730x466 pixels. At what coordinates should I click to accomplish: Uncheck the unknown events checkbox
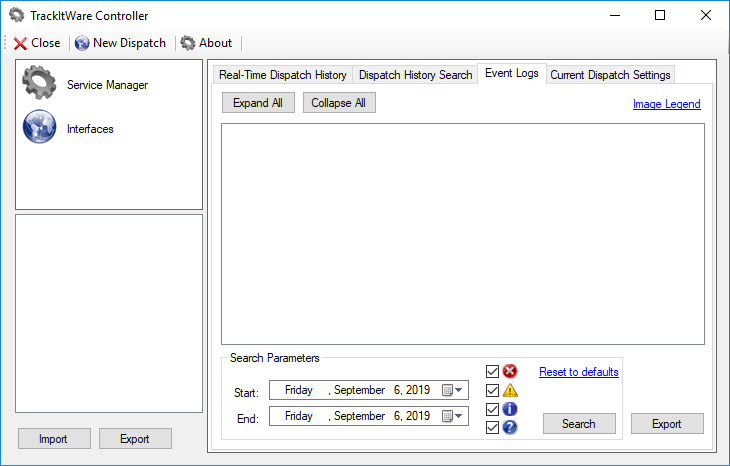pos(492,427)
